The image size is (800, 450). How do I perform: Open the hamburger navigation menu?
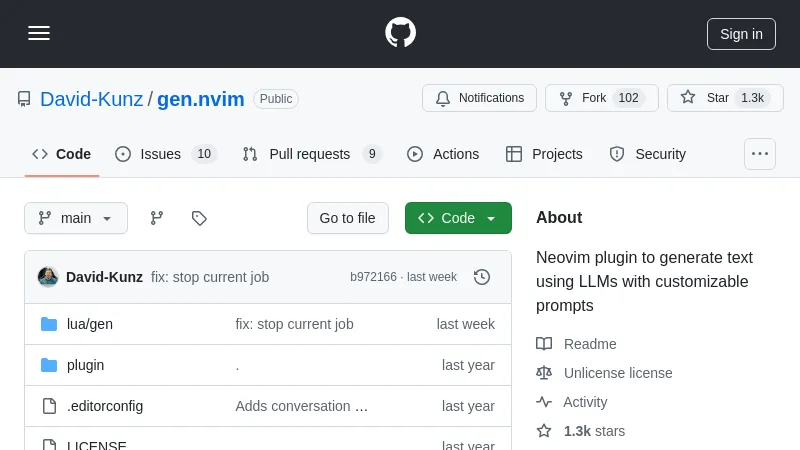(39, 33)
